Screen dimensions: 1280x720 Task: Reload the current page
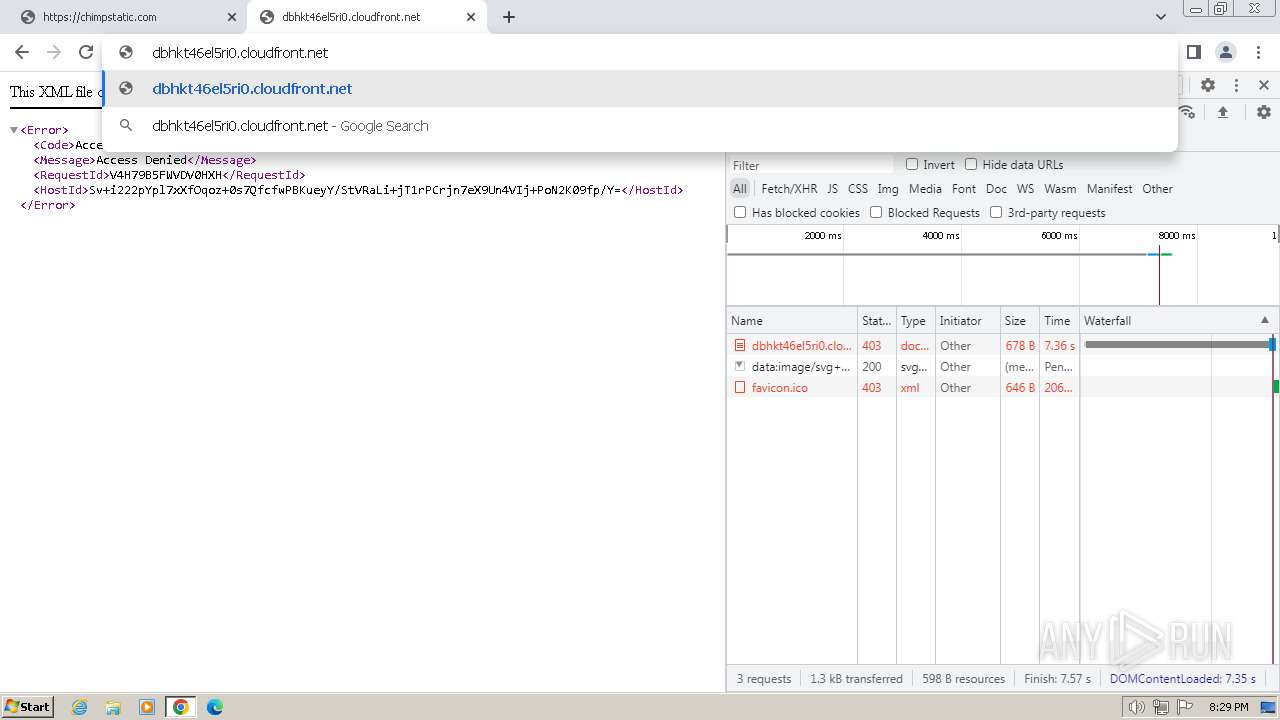86,52
